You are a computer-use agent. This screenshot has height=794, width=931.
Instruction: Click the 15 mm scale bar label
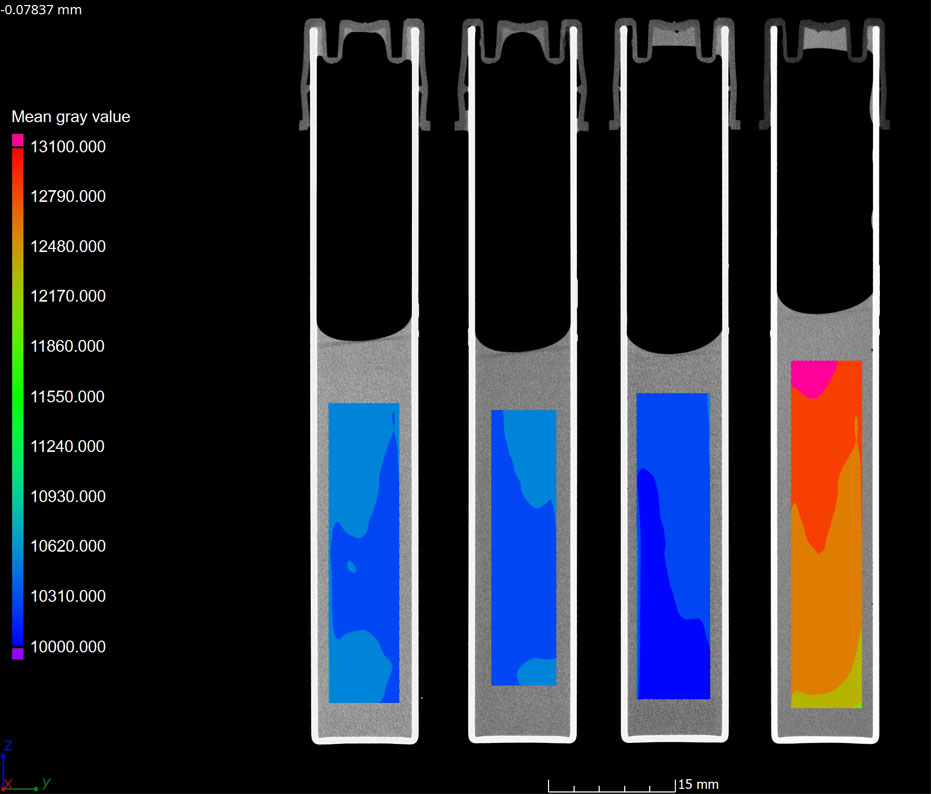coord(698,784)
